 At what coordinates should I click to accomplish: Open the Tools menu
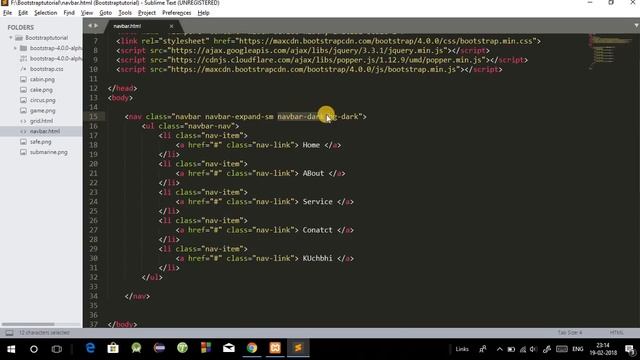tap(125, 13)
